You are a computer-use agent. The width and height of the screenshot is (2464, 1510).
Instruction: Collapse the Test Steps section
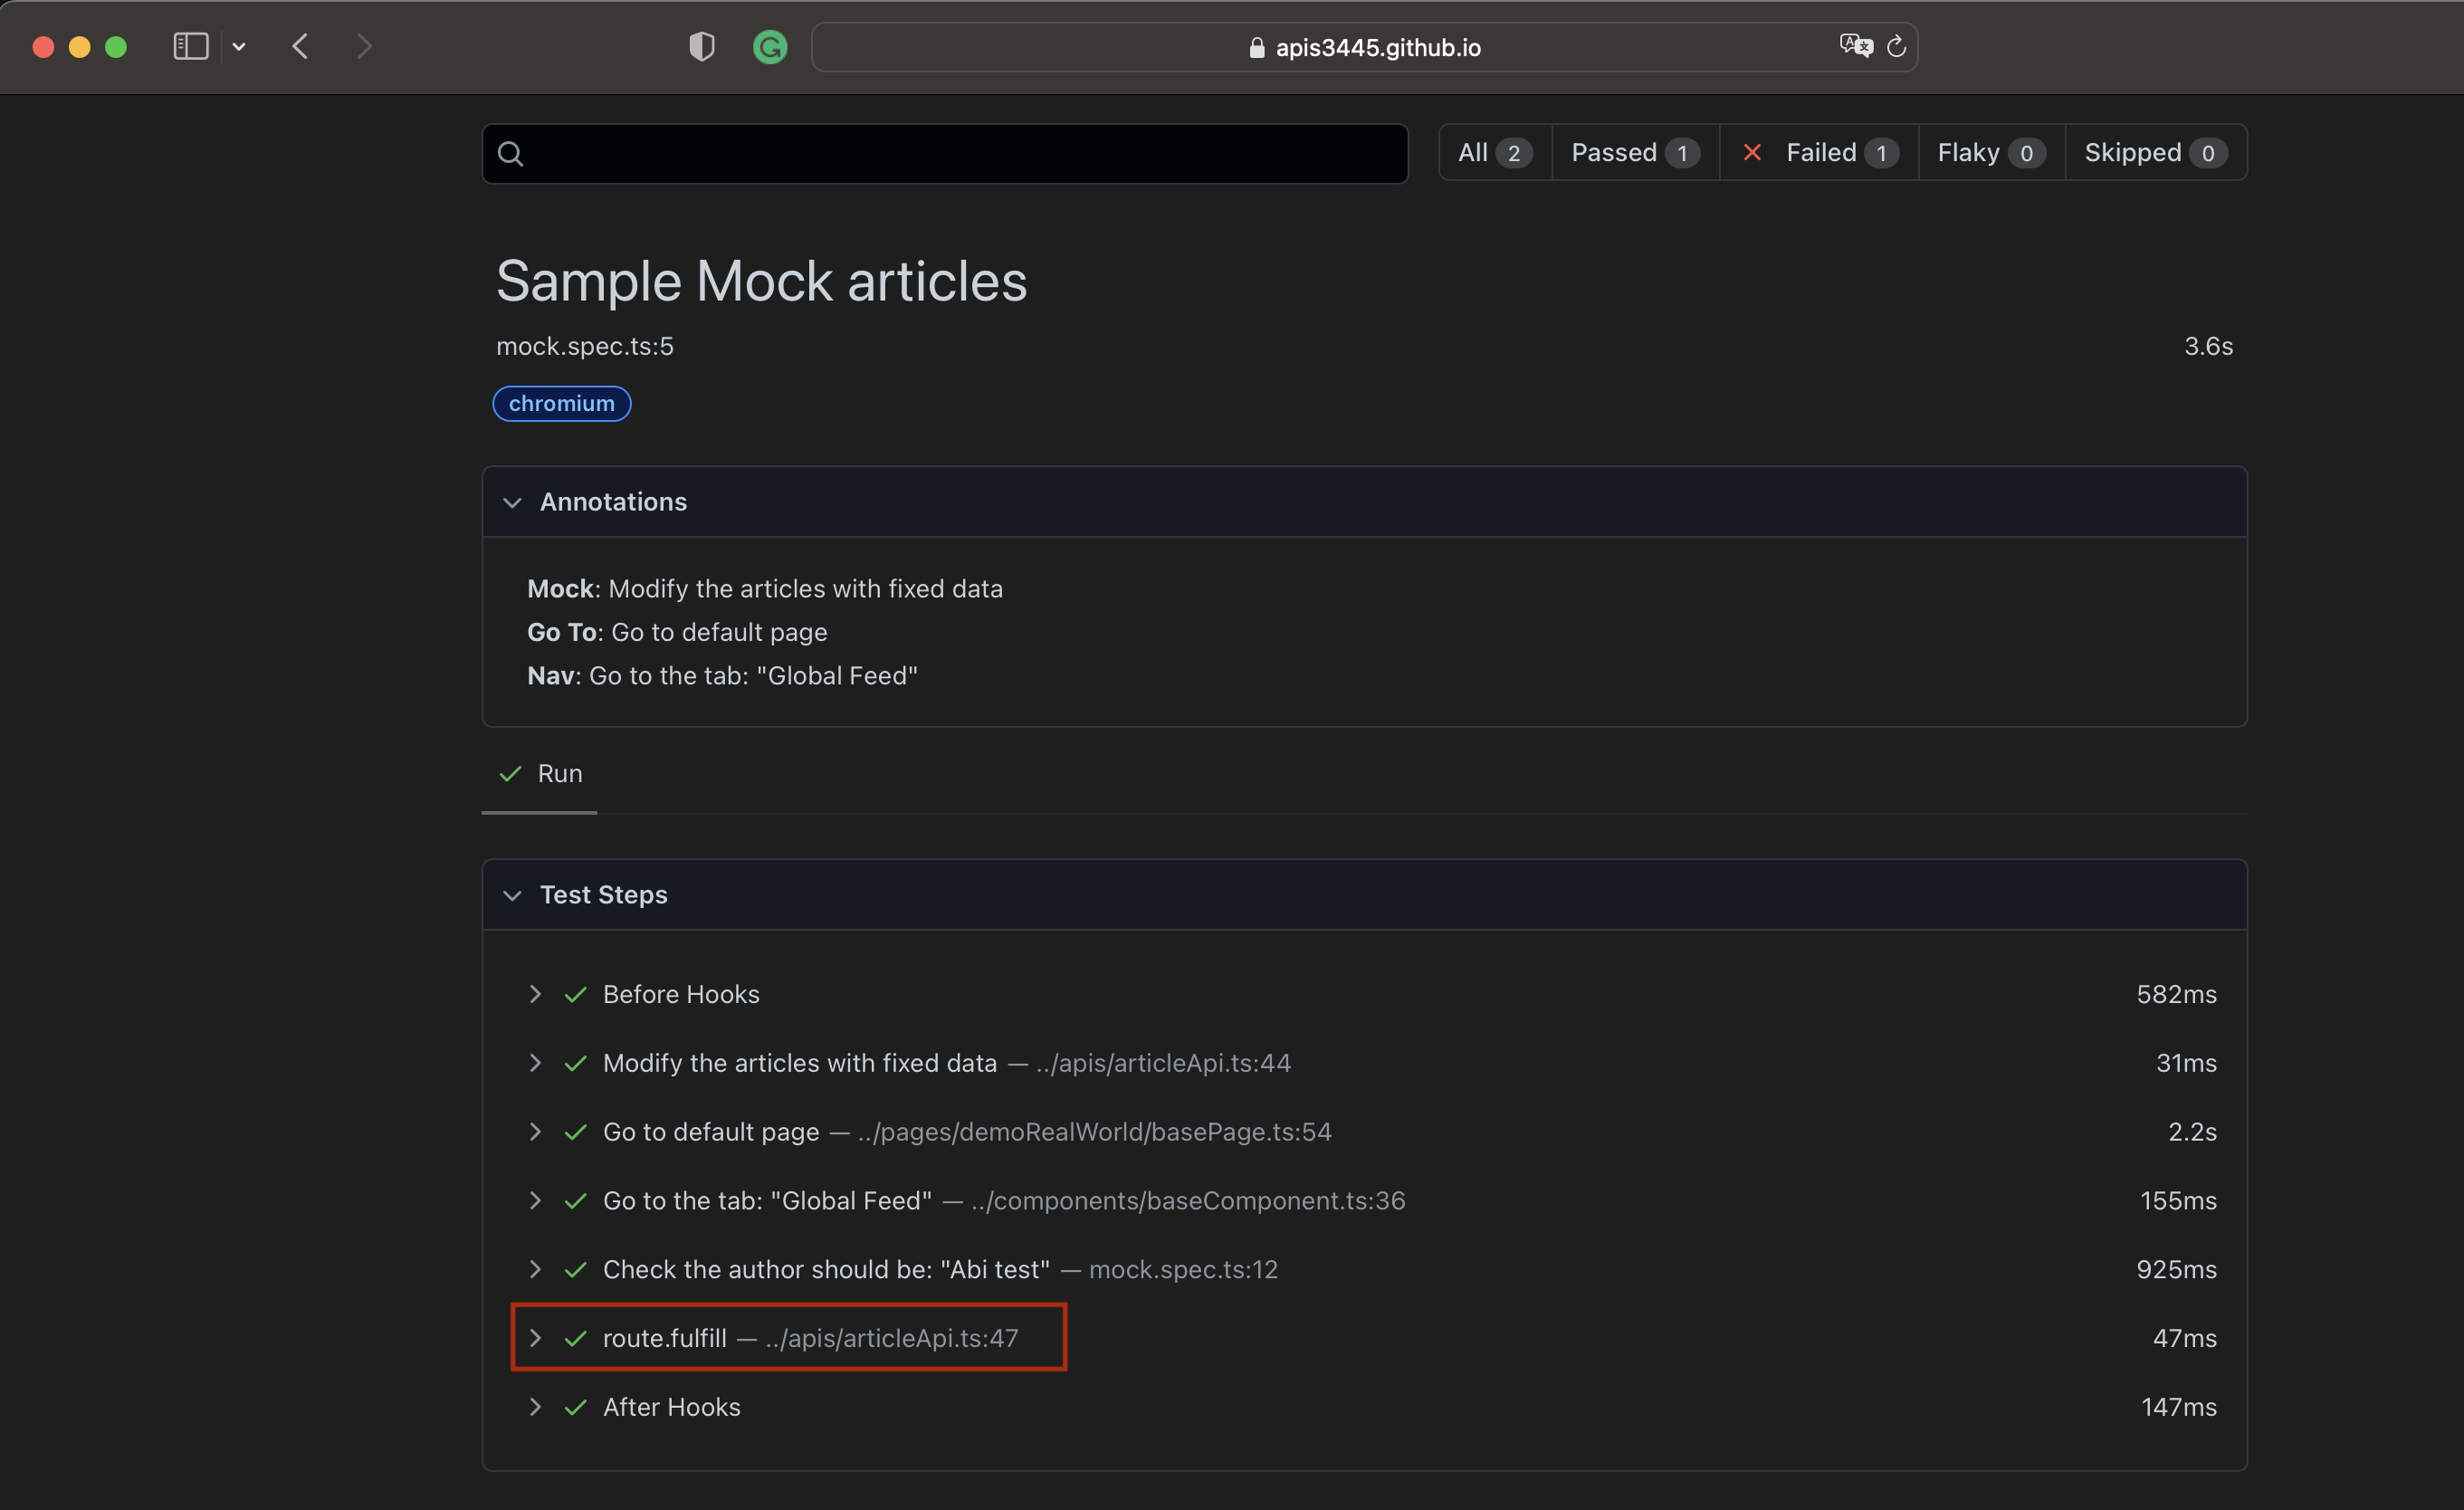pos(513,895)
